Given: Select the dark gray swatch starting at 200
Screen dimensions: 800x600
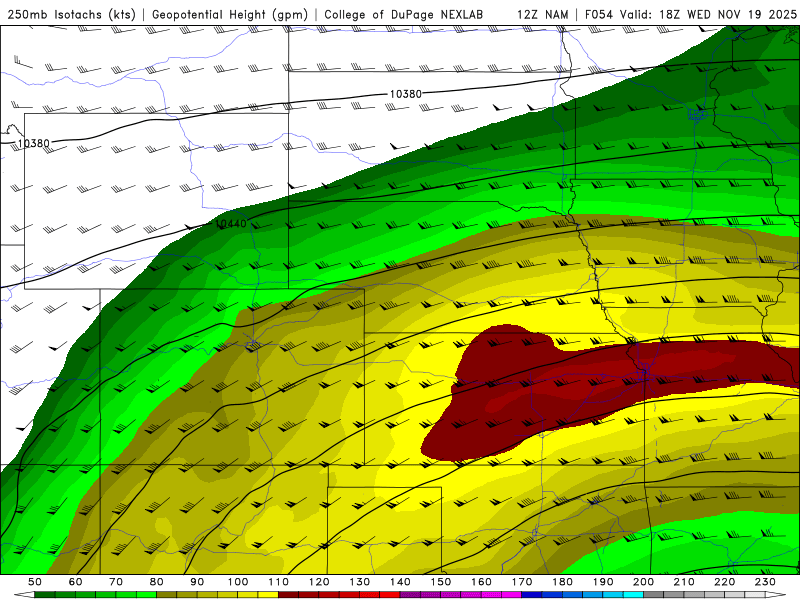Looking at the screenshot, I should click(x=654, y=595).
